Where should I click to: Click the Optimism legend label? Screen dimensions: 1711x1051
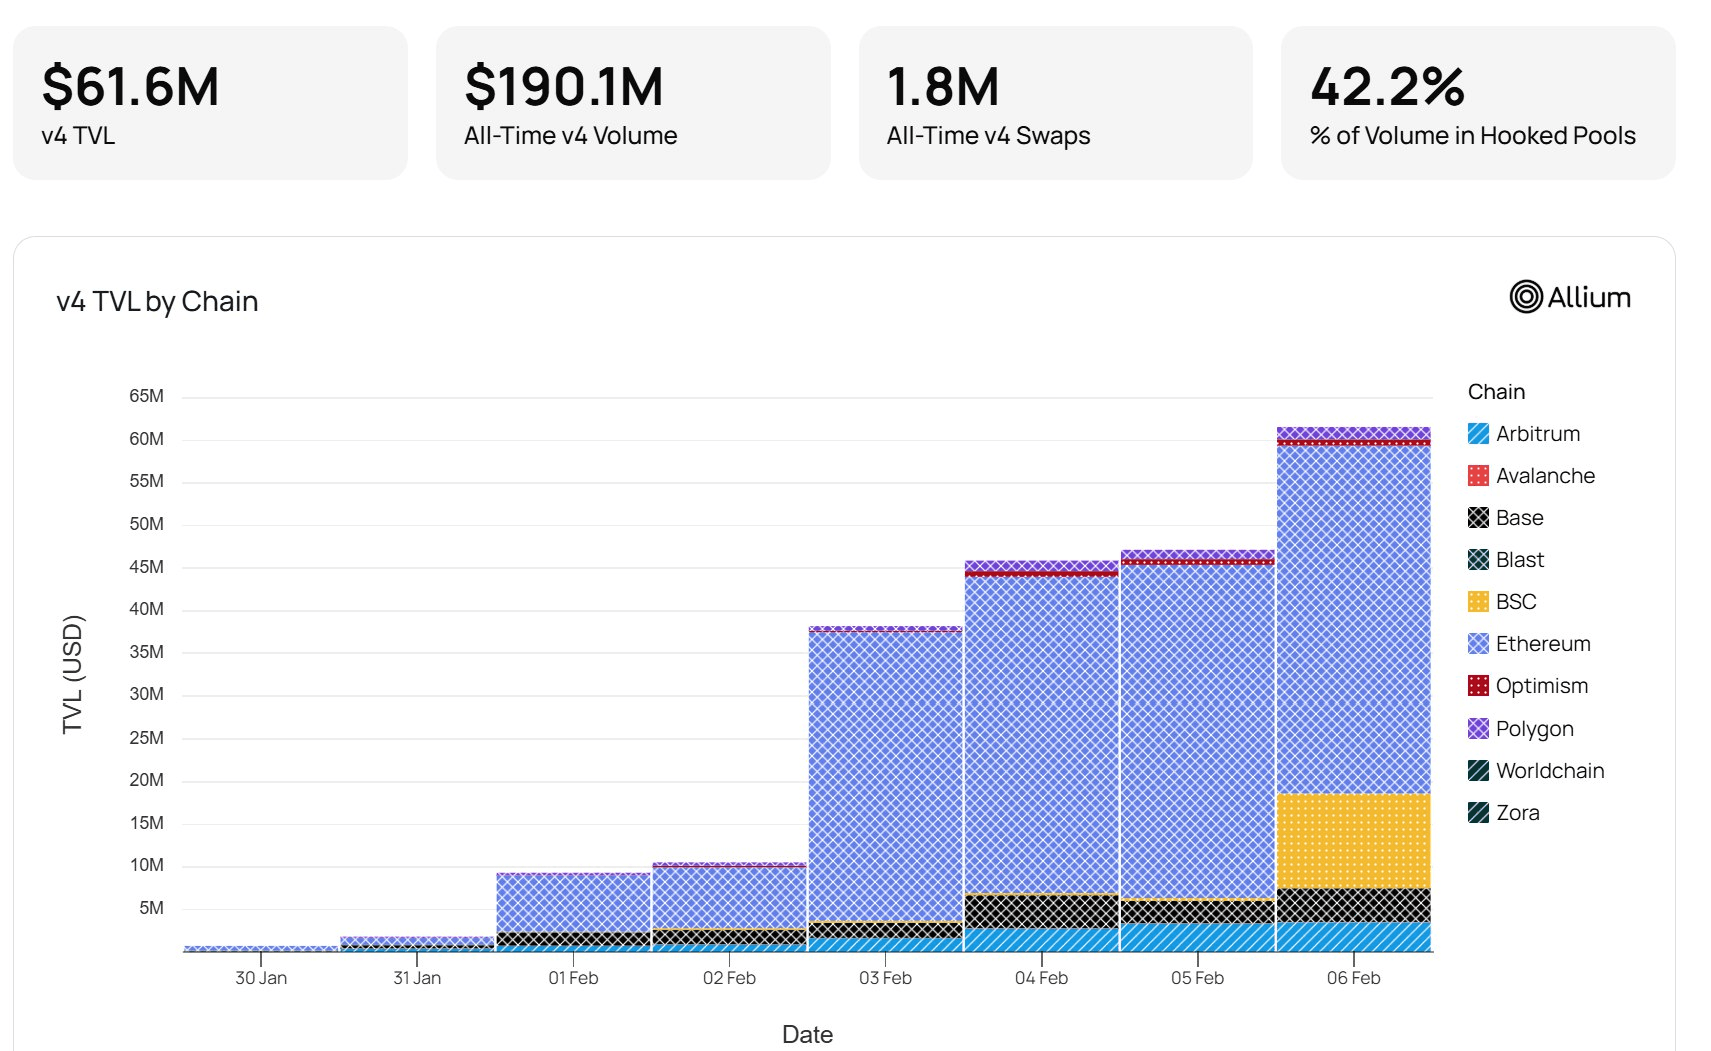[x=1542, y=685]
